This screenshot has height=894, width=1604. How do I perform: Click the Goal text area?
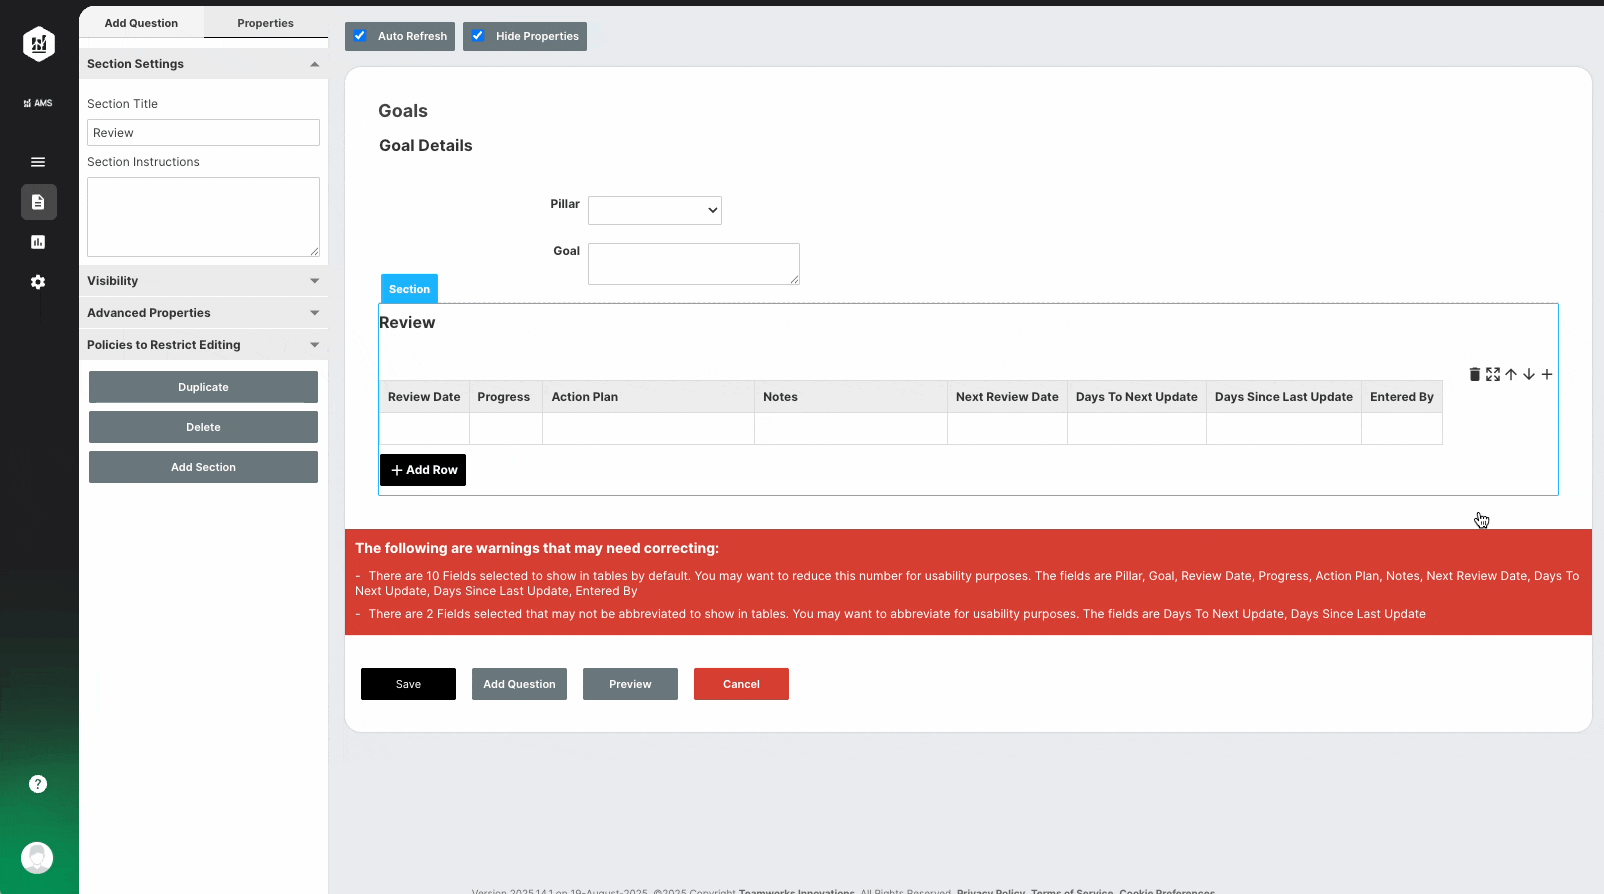point(694,264)
